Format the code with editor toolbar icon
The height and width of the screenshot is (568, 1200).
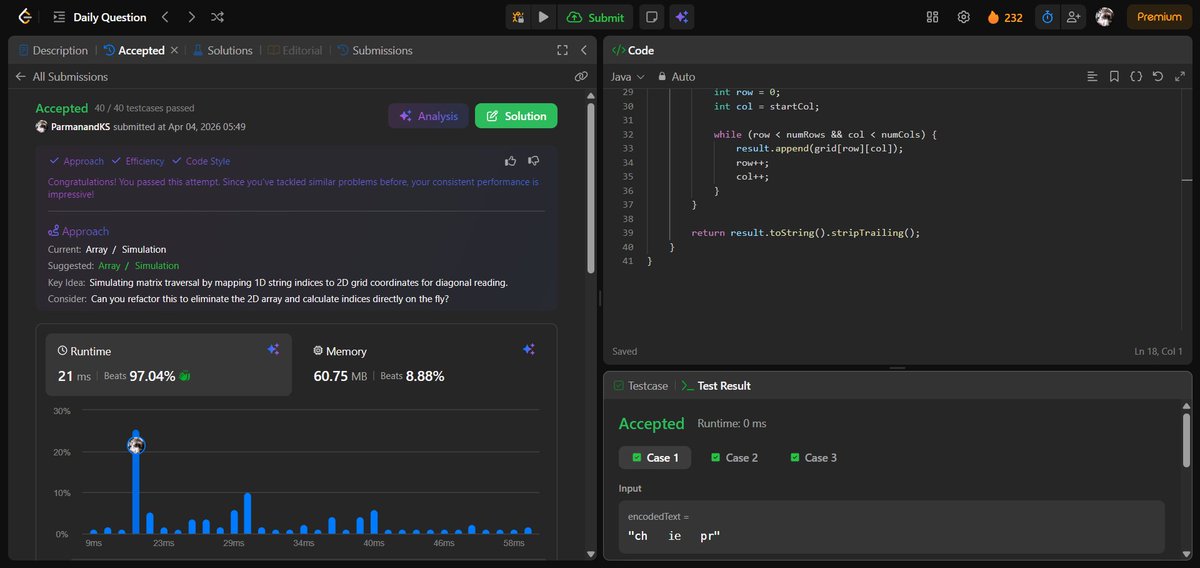point(1092,76)
